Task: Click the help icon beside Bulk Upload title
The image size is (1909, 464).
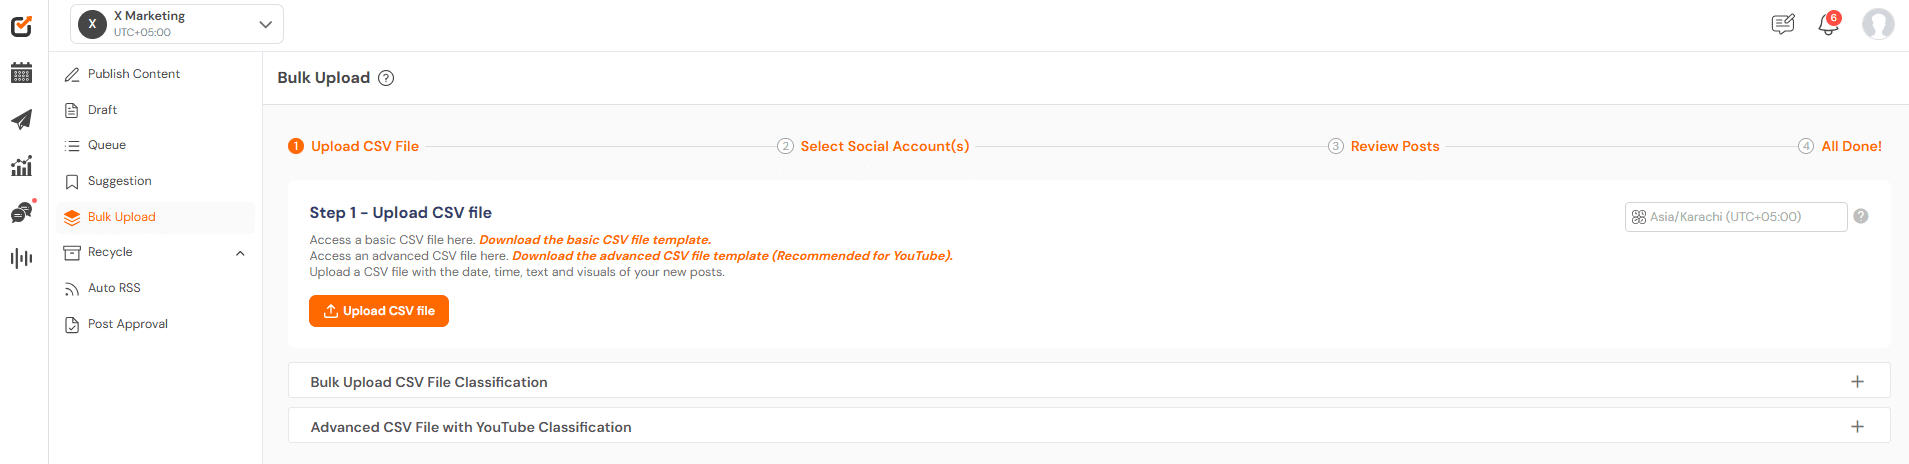Action: point(386,78)
